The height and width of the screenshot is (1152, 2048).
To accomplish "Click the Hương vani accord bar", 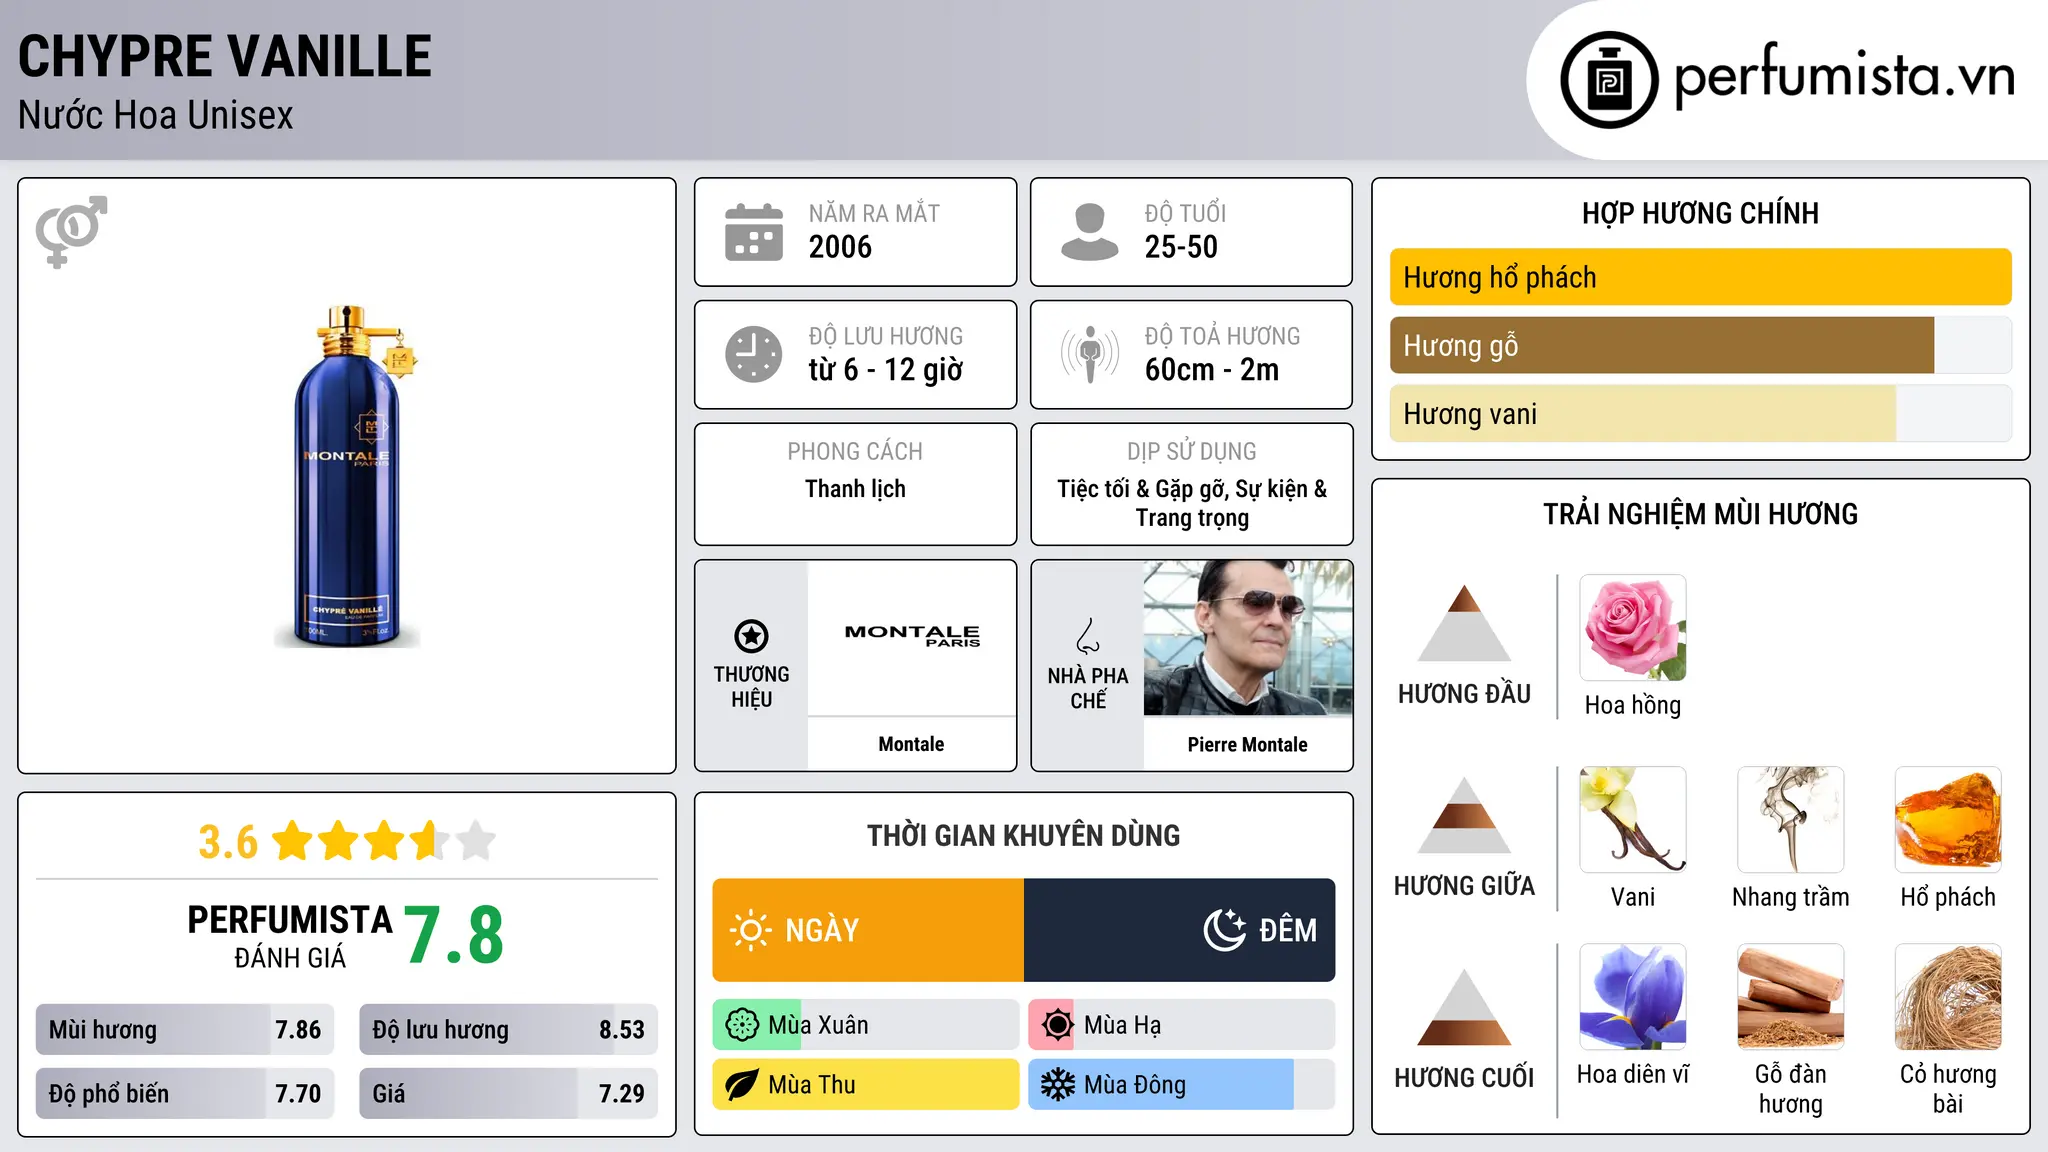I will [1701, 413].
